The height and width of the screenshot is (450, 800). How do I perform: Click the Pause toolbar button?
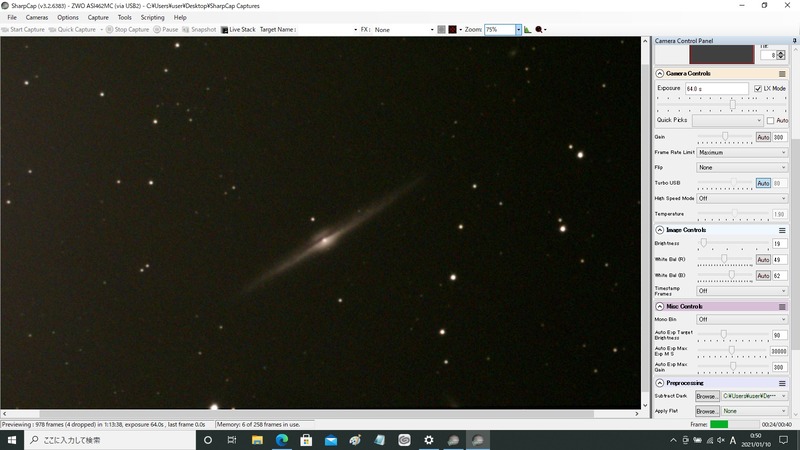[x=166, y=30]
